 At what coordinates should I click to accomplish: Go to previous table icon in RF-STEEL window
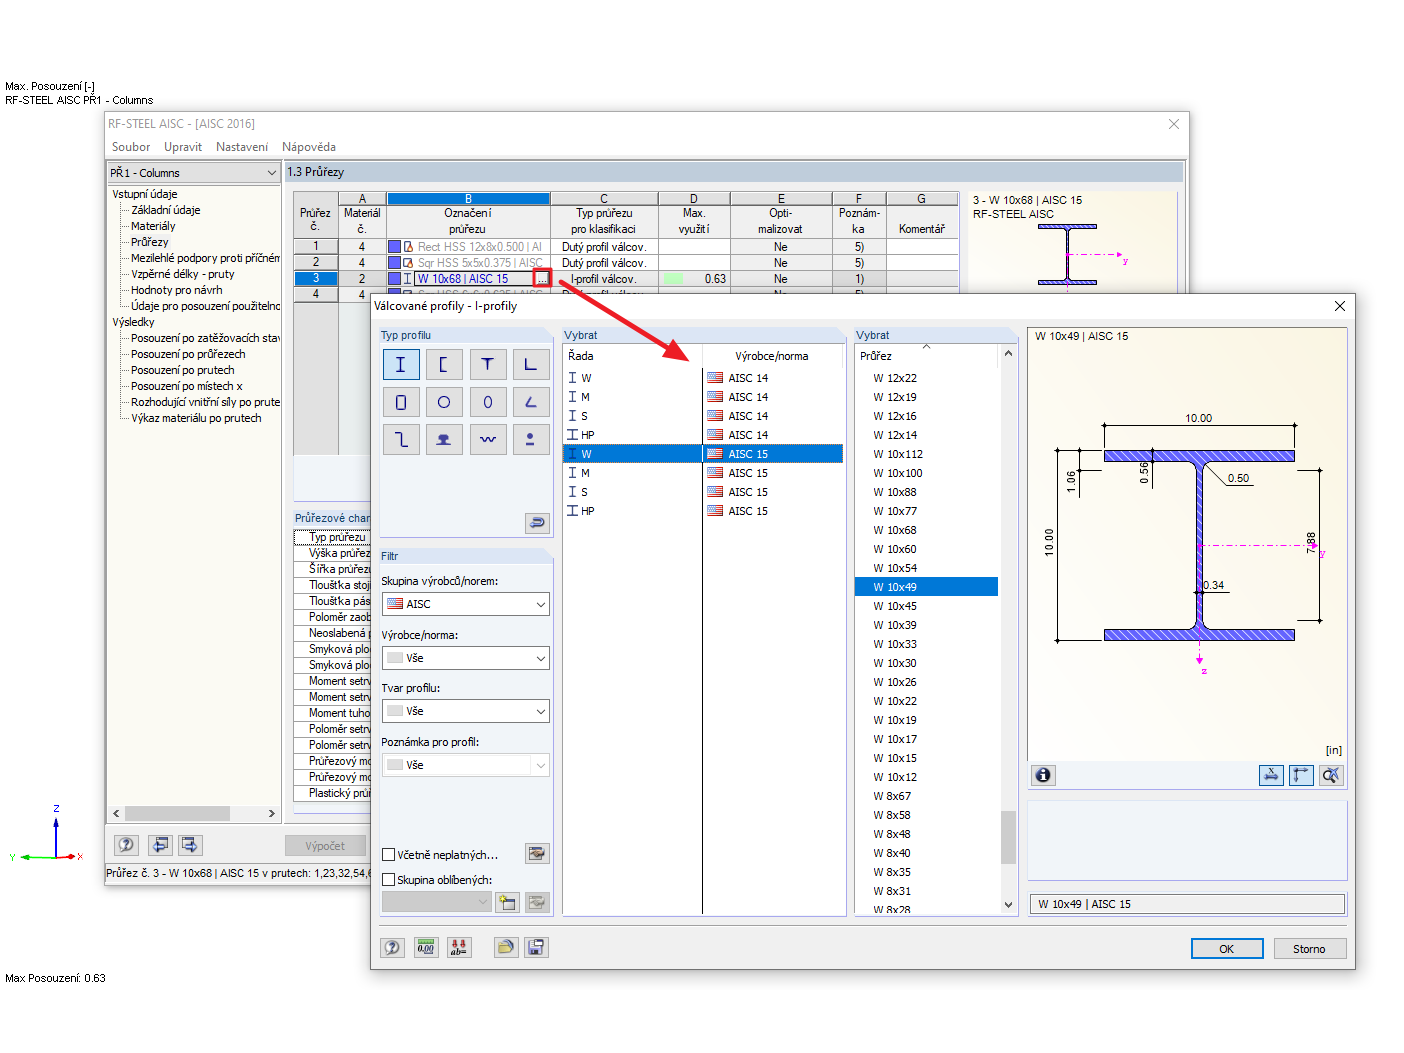[x=160, y=845]
